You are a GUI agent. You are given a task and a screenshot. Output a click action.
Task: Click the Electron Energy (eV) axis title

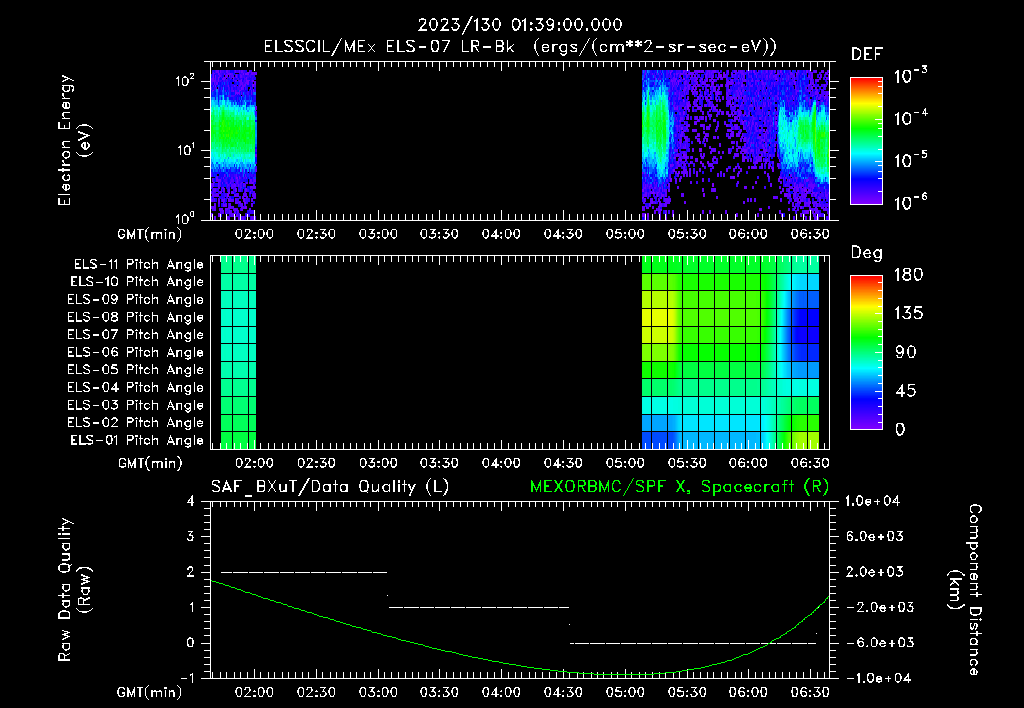click(x=74, y=140)
